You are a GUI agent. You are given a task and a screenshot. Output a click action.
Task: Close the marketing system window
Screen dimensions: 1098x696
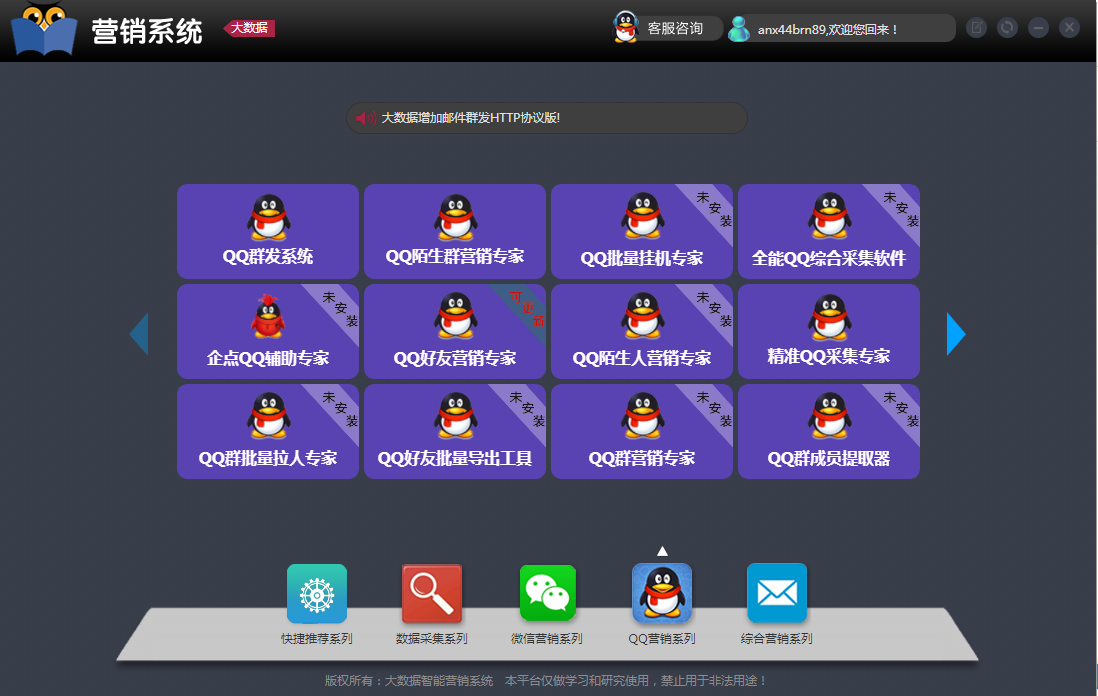click(x=1069, y=27)
